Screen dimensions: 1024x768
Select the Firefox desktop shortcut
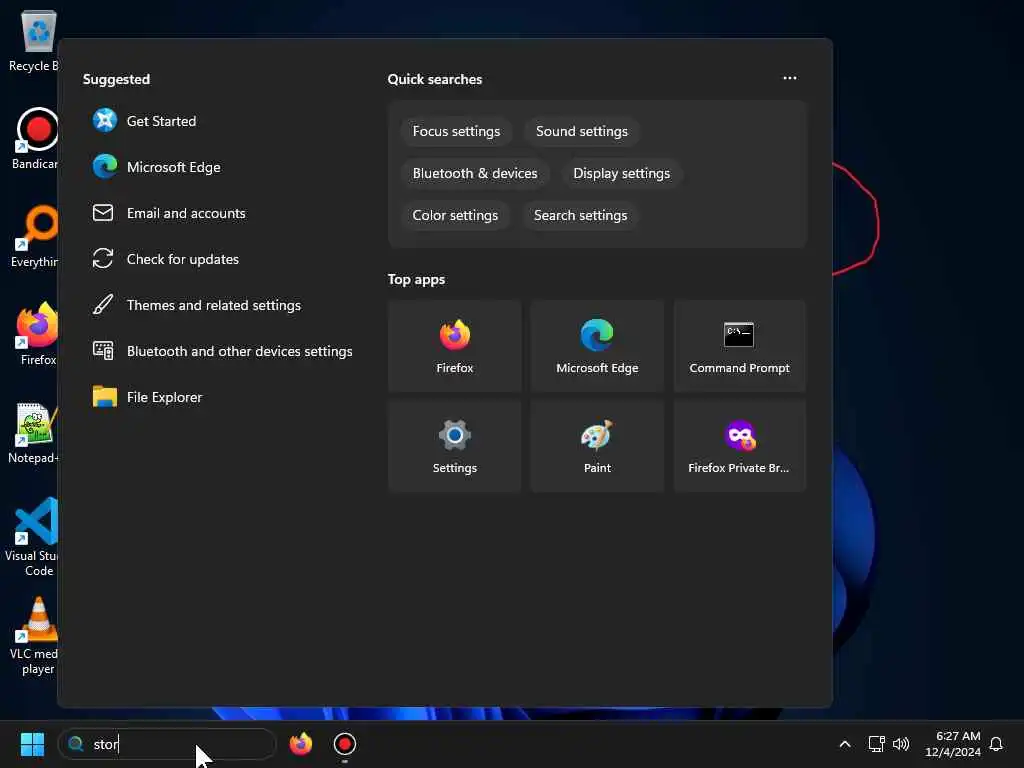(x=37, y=334)
